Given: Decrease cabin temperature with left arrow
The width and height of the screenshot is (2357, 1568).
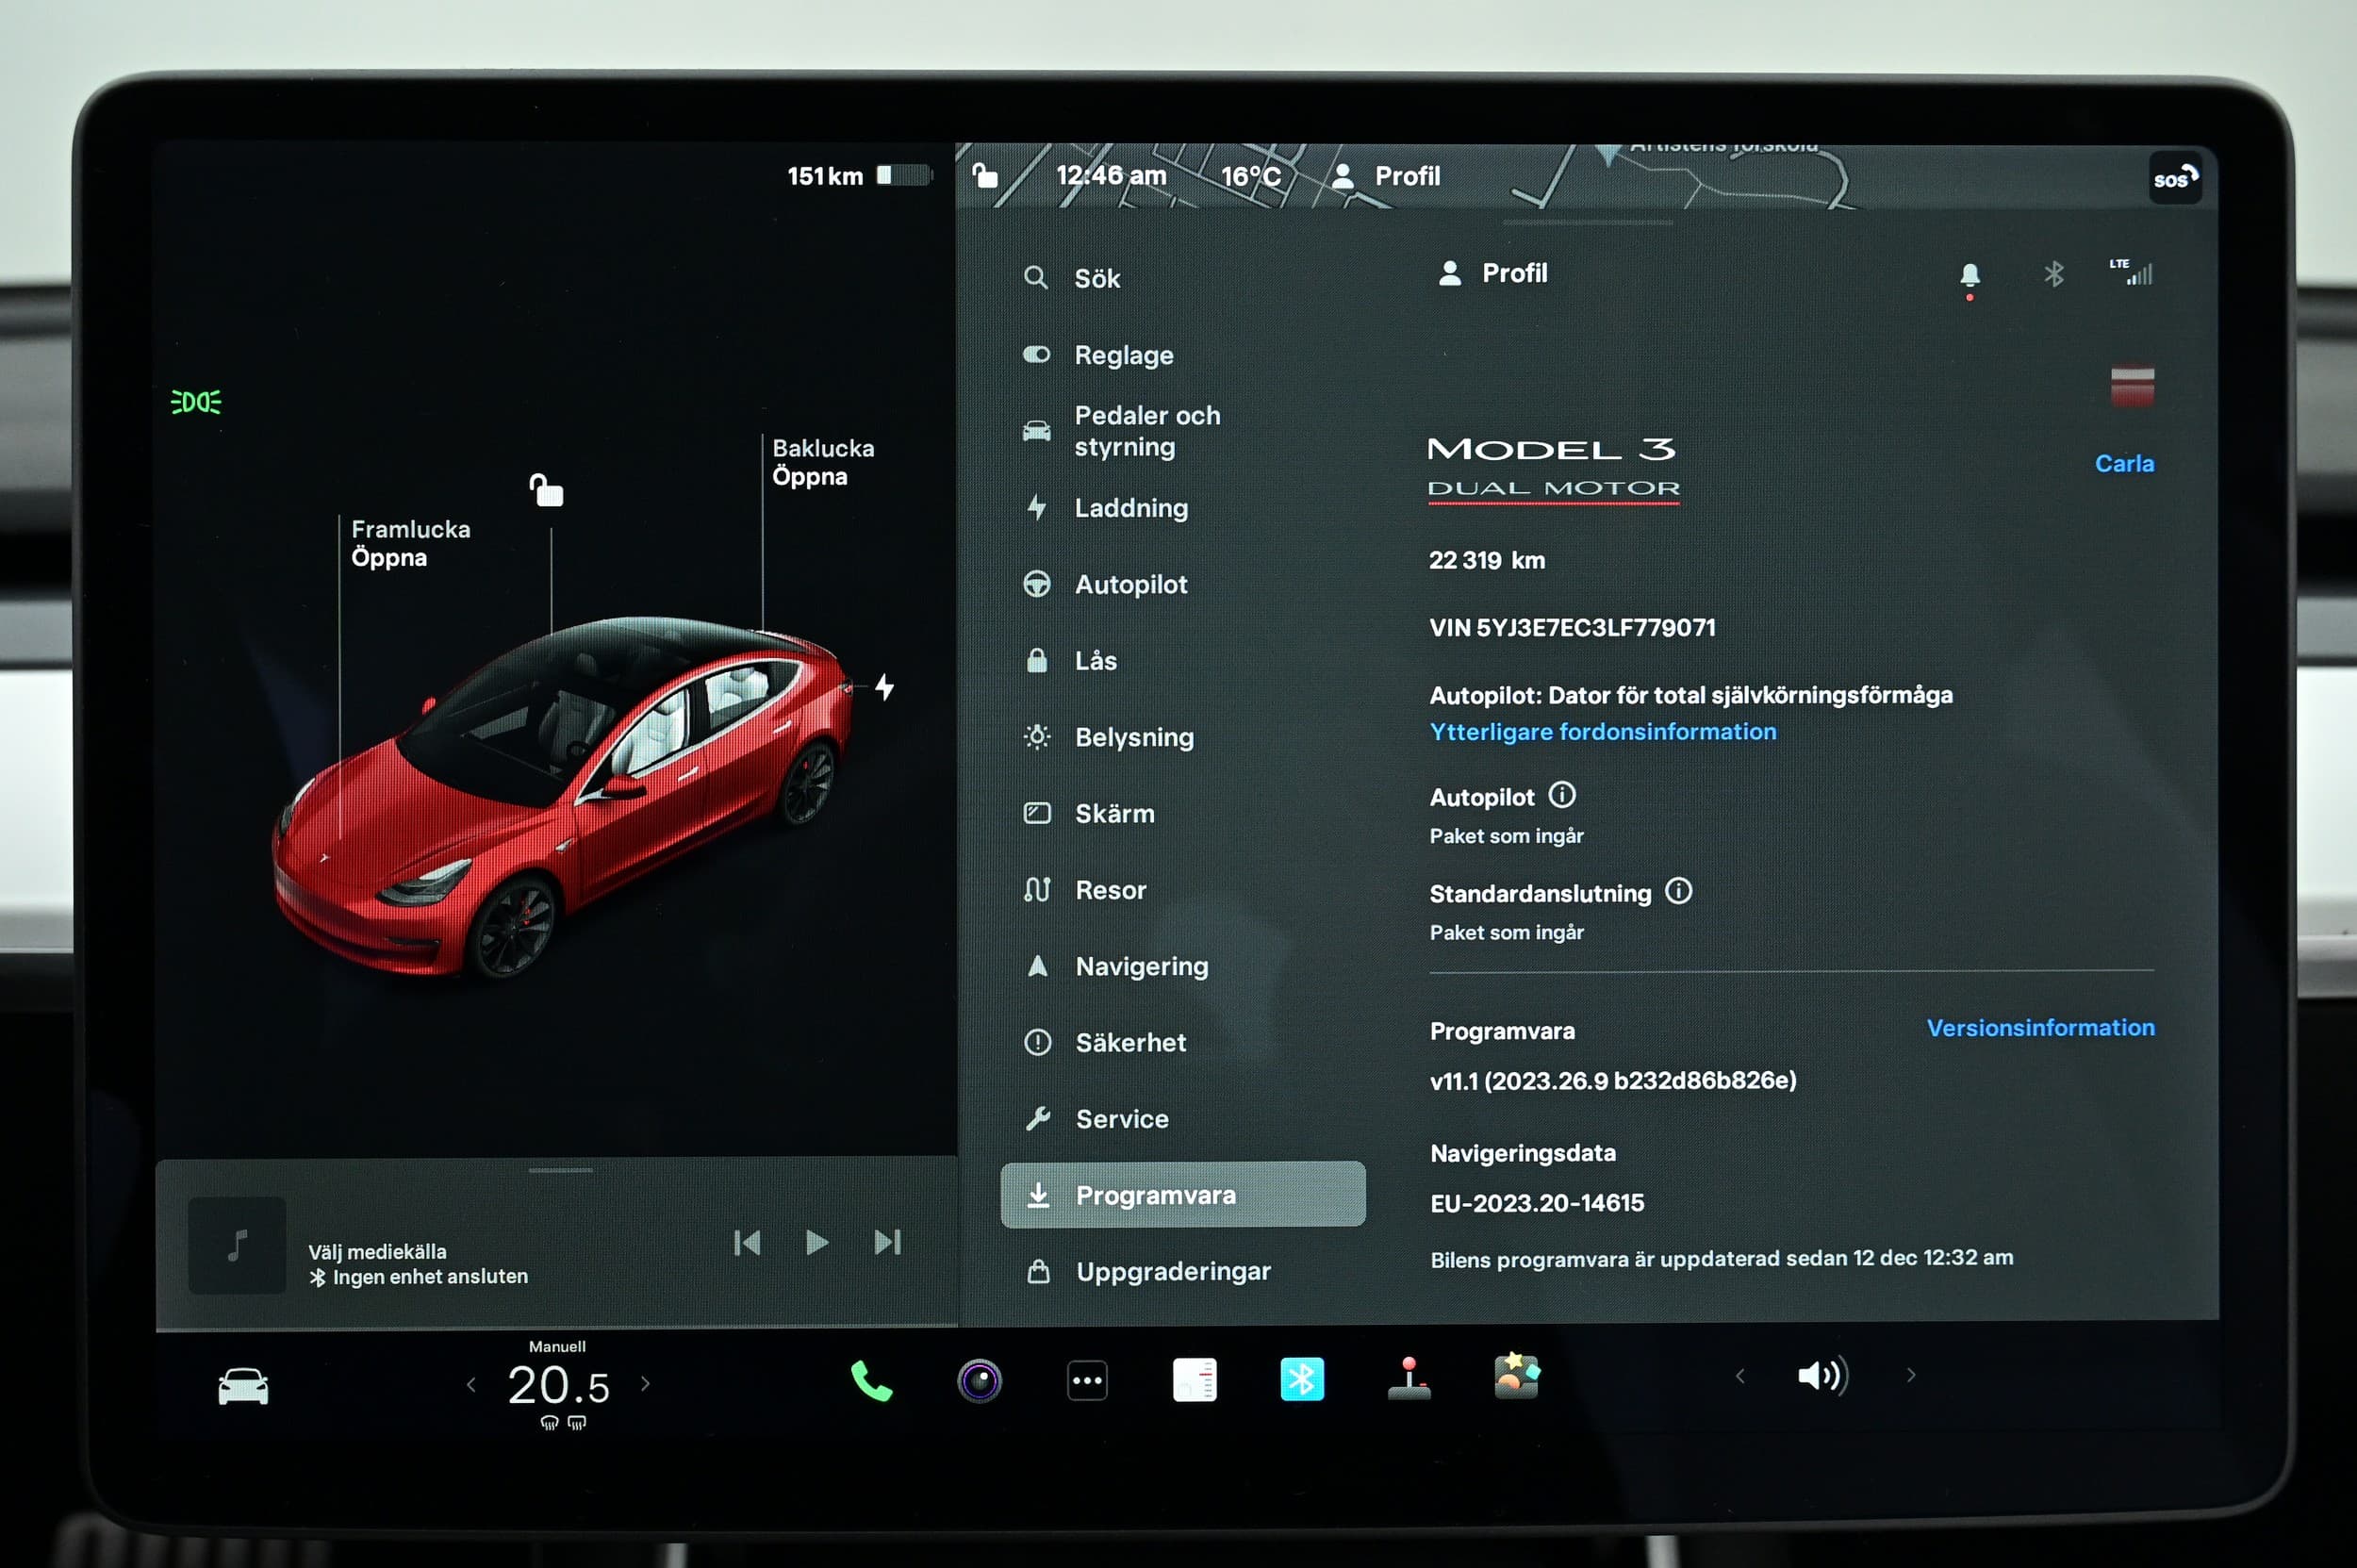Looking at the screenshot, I should pyautogui.click(x=471, y=1385).
